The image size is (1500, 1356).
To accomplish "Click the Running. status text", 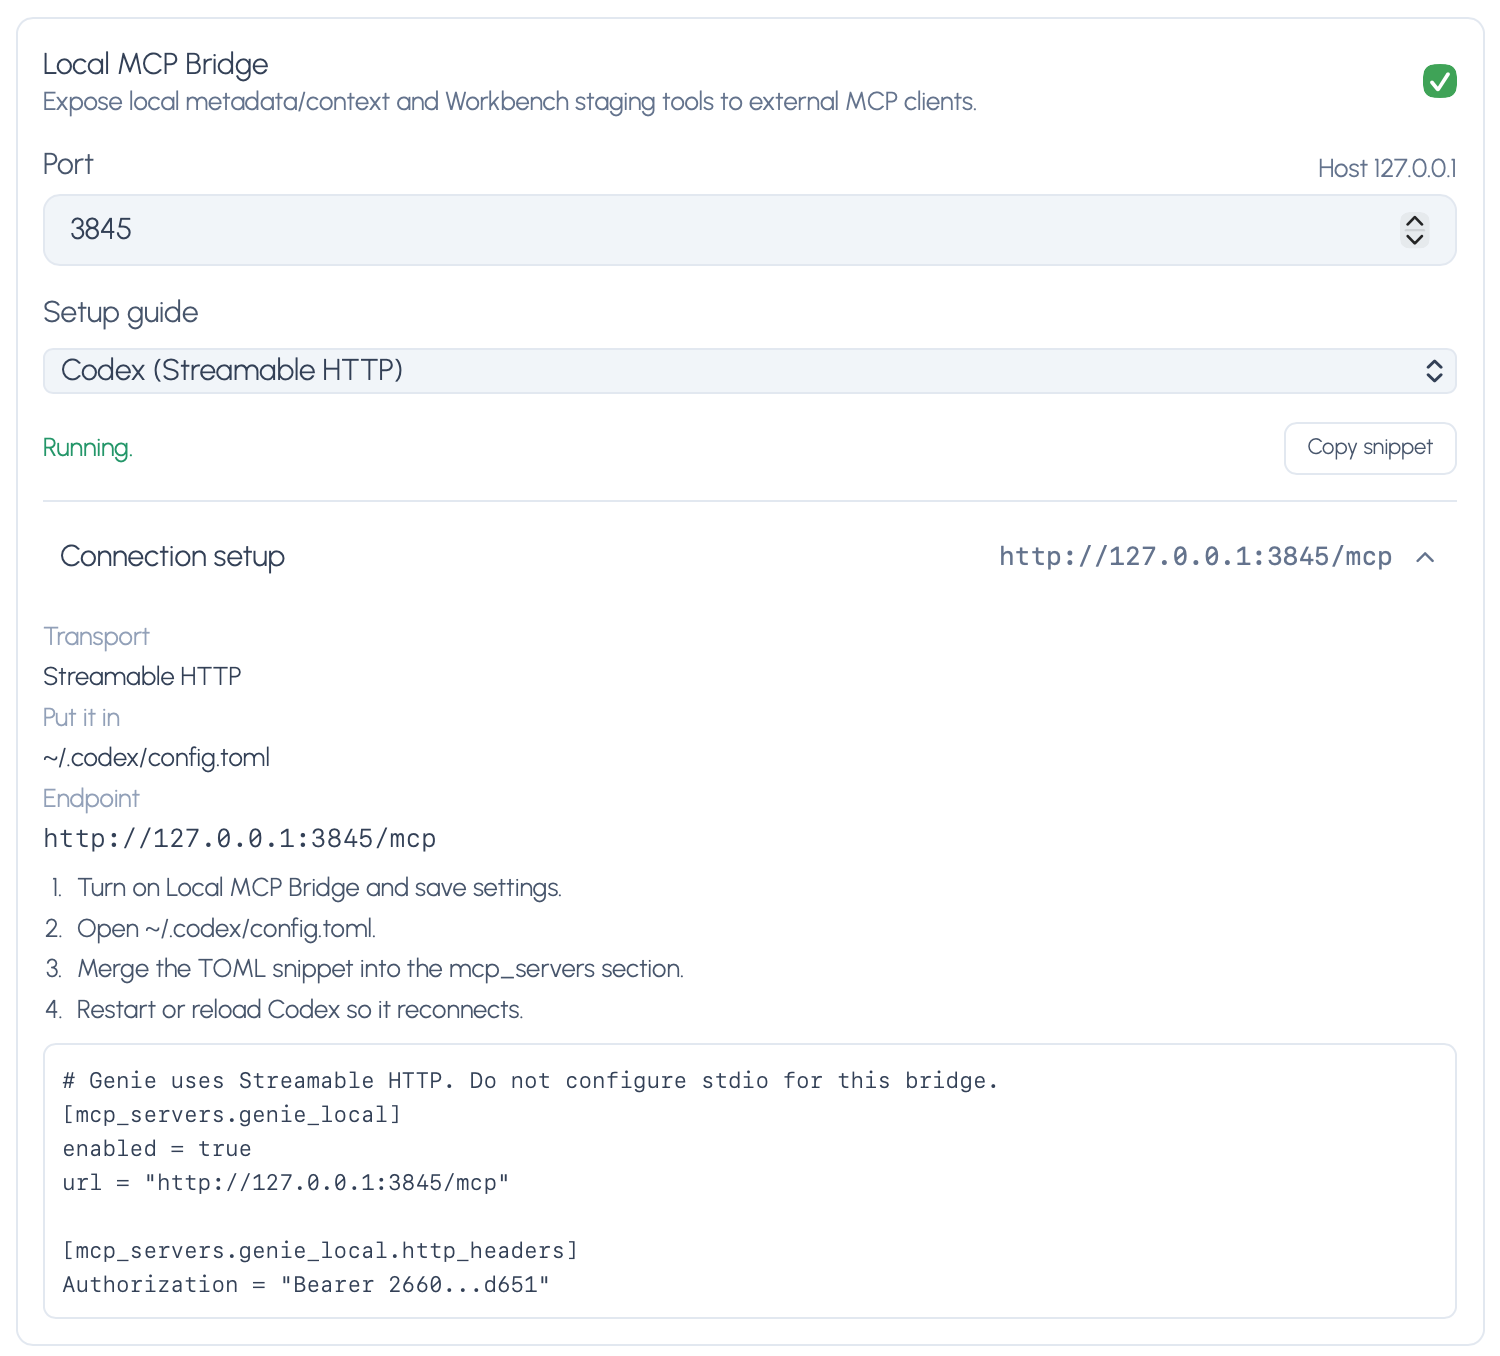I will point(88,448).
